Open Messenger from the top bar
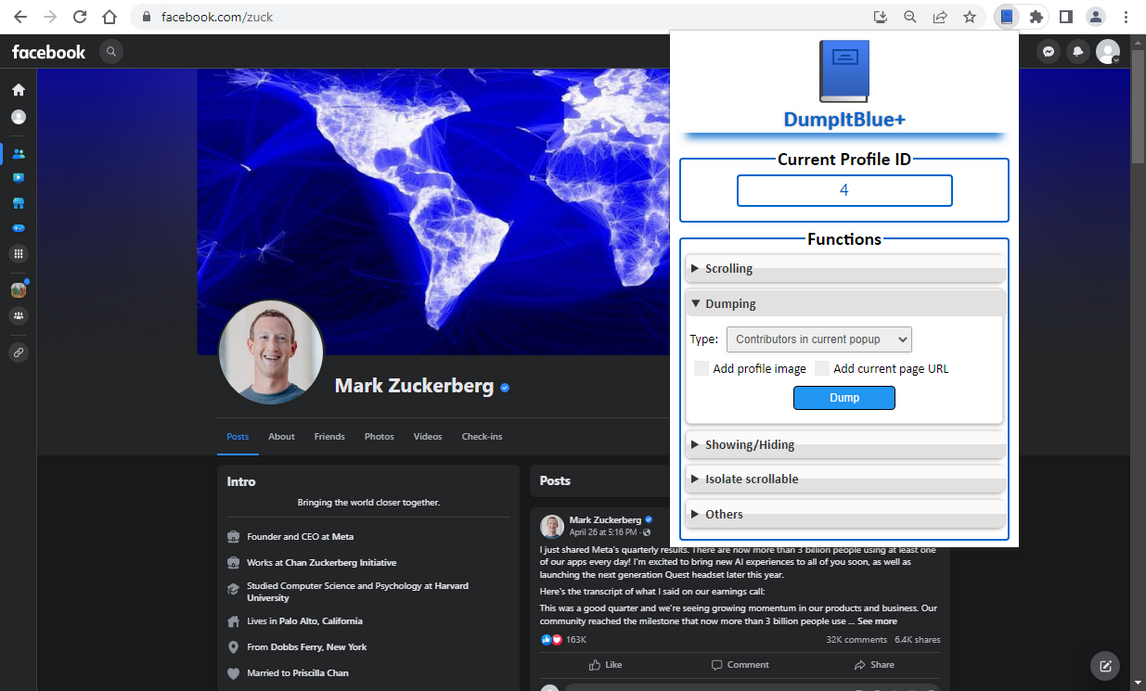 pos(1048,51)
